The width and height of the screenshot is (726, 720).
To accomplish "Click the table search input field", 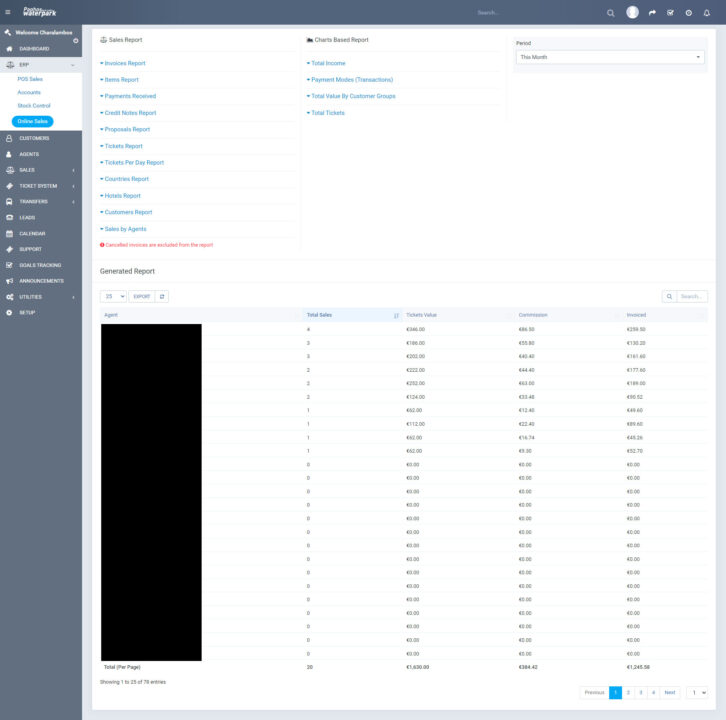I will [x=691, y=296].
